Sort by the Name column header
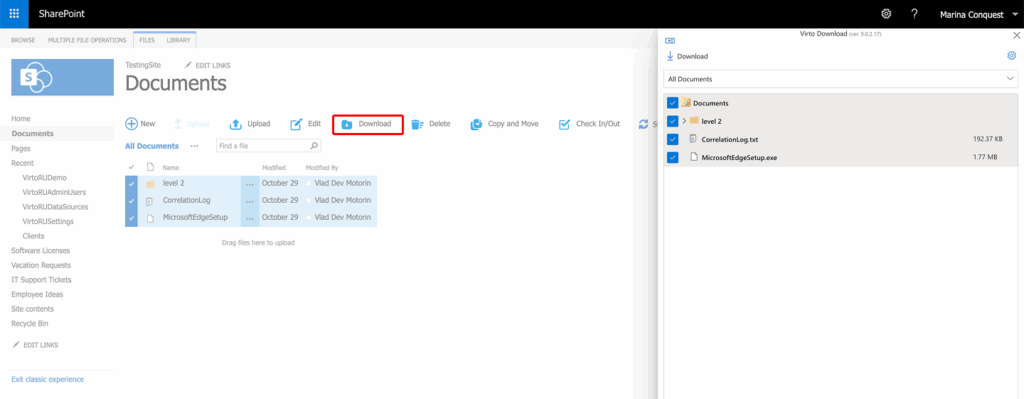 coord(170,168)
